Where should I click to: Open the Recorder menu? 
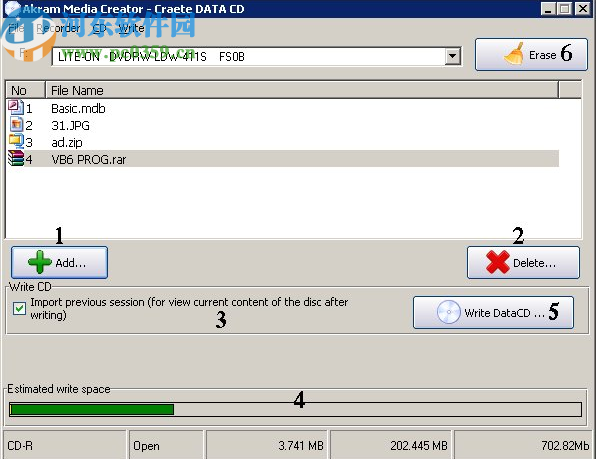[58, 28]
